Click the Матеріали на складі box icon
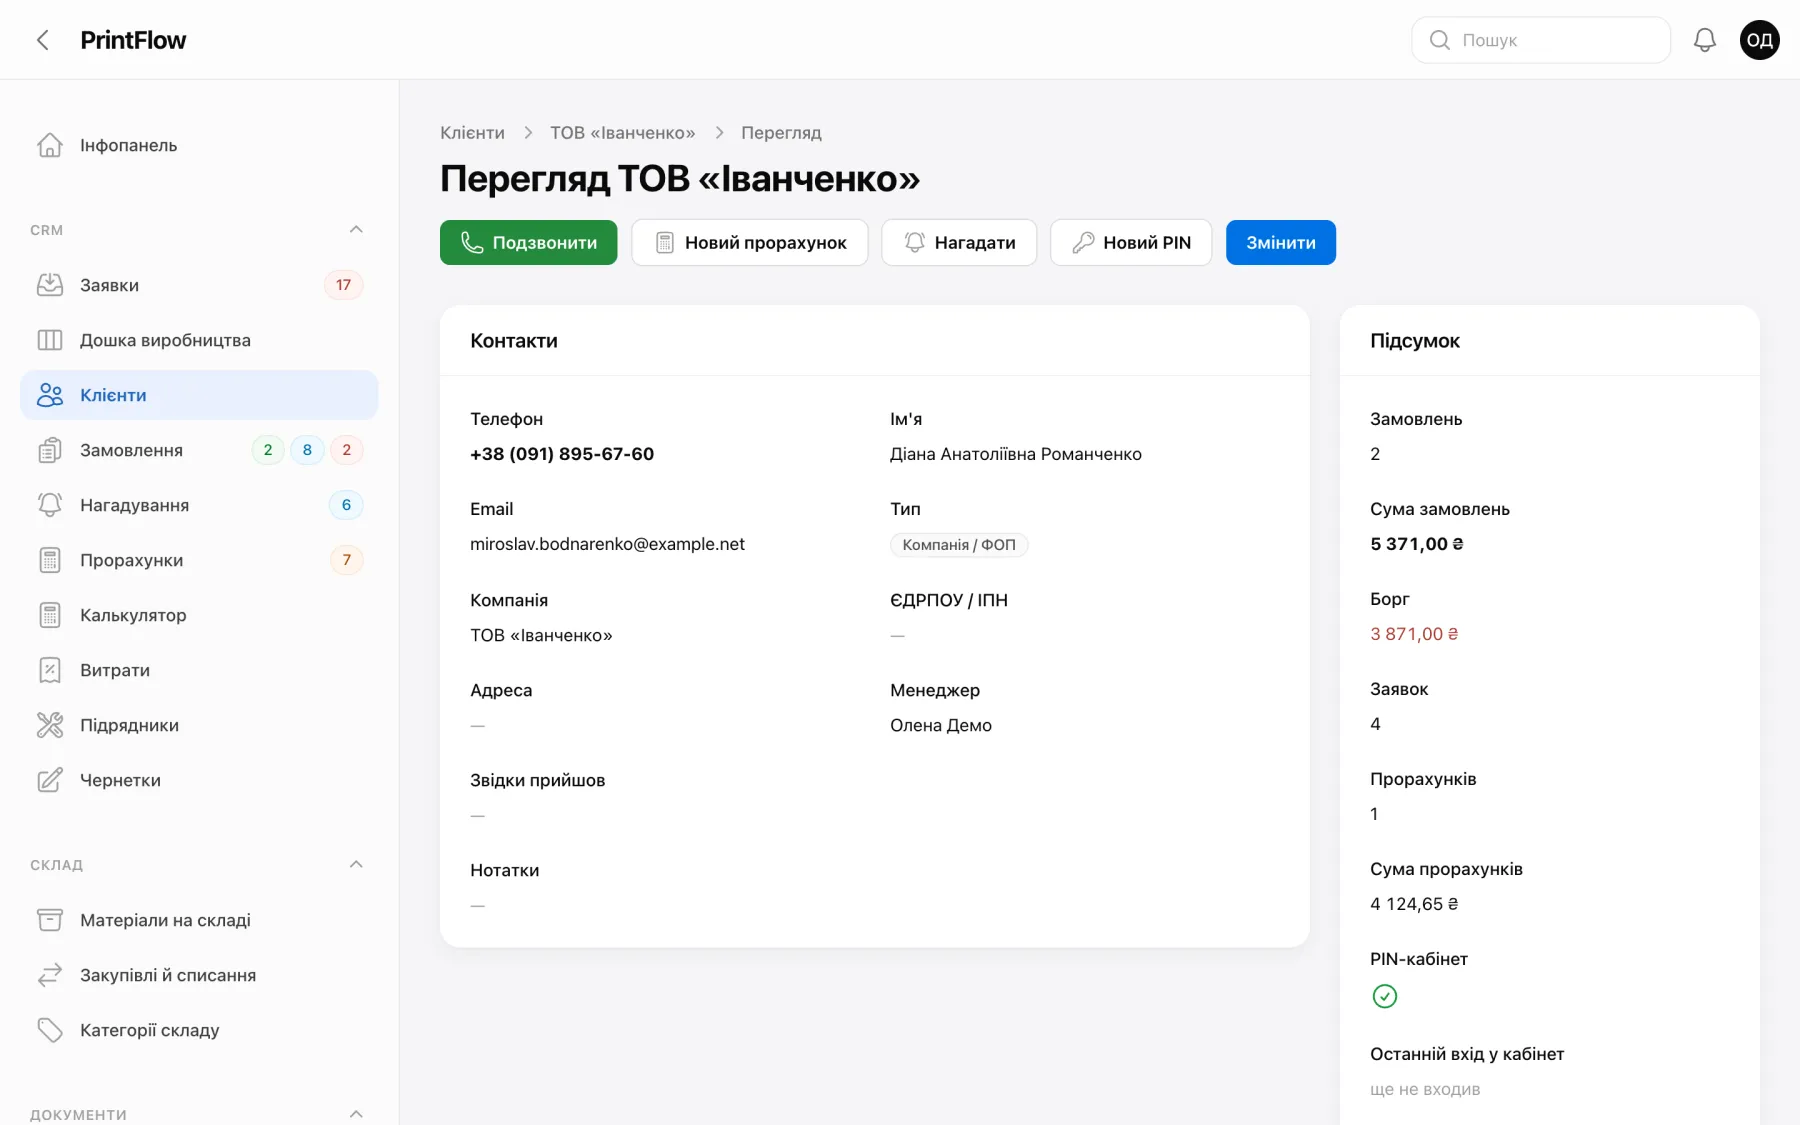1800x1125 pixels. [x=50, y=920]
